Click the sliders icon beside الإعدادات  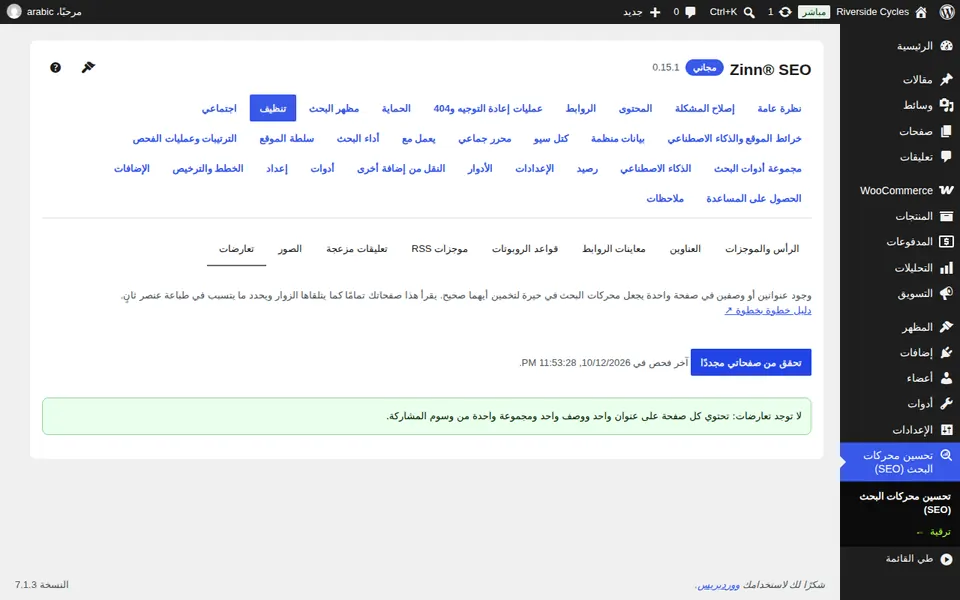pos(947,430)
